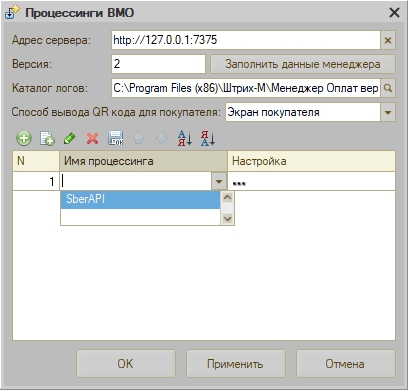Click the N column header
Viewport: 408px width, 390px height.
[36, 161]
